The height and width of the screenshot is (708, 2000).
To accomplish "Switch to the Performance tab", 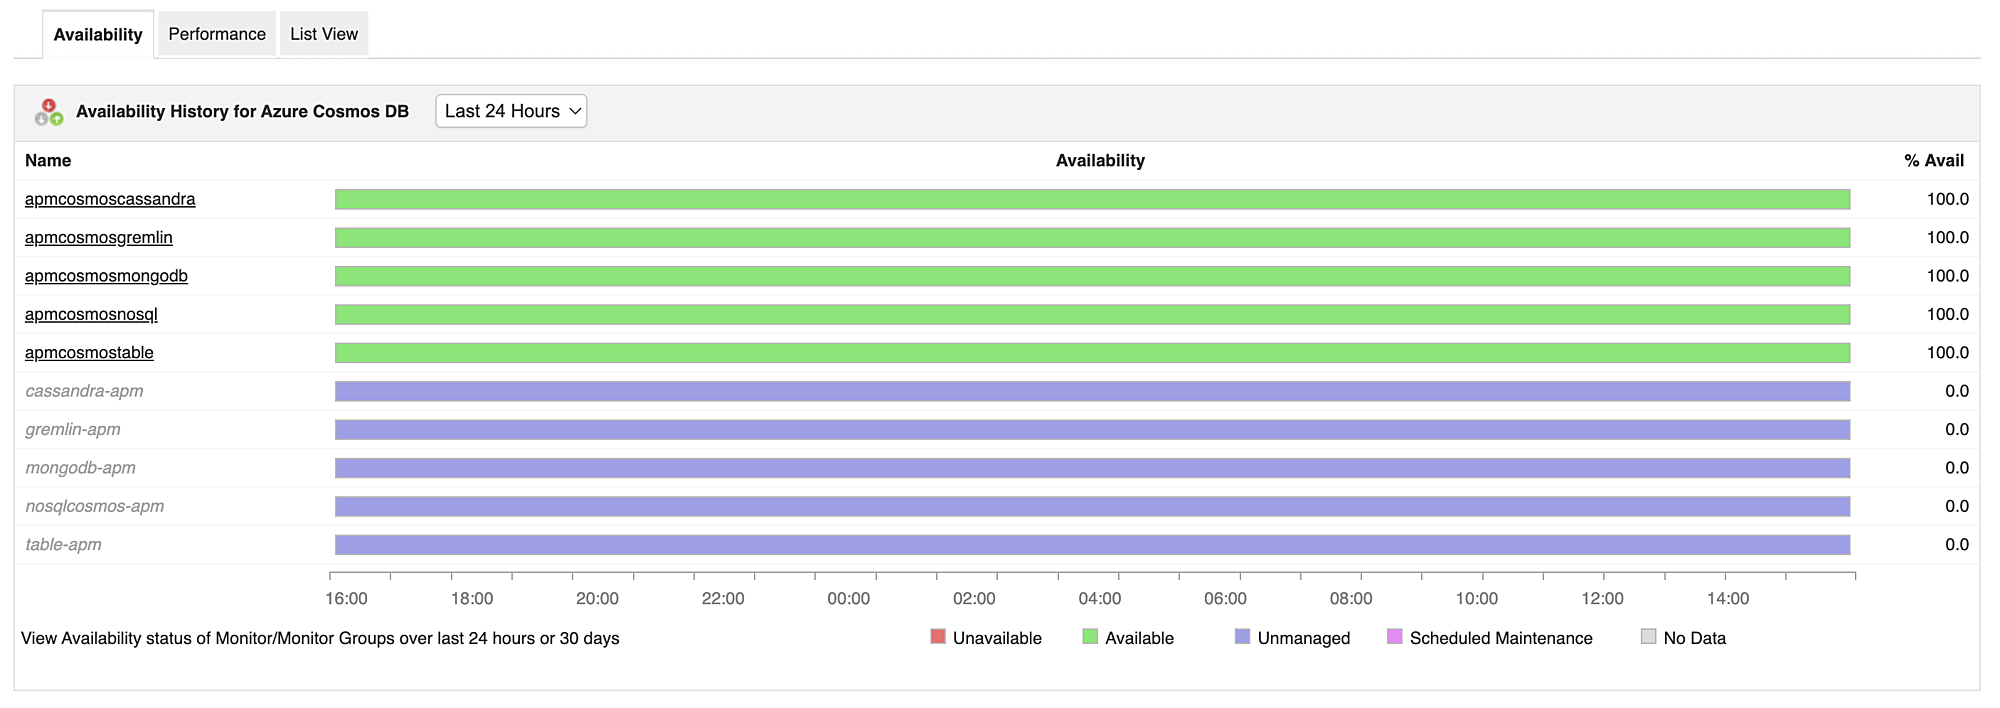I will tap(217, 34).
